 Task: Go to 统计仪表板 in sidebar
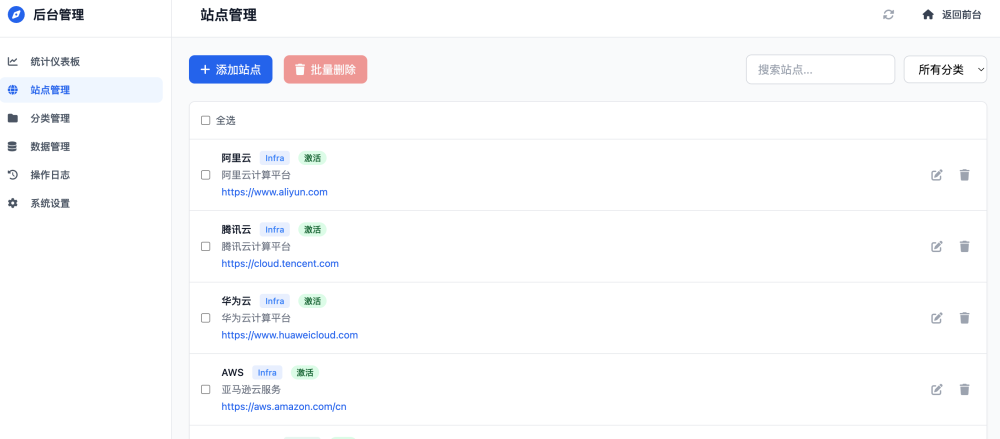click(x=81, y=62)
